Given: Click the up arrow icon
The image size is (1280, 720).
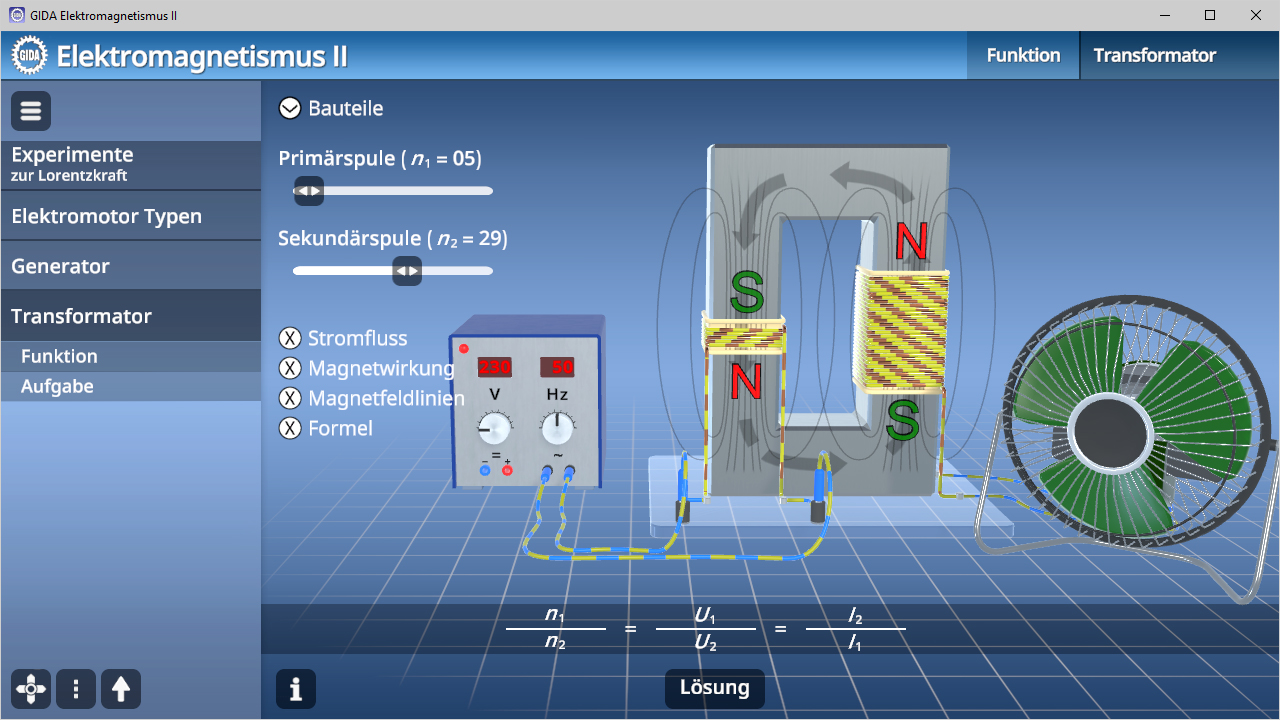Looking at the screenshot, I should 121,689.
